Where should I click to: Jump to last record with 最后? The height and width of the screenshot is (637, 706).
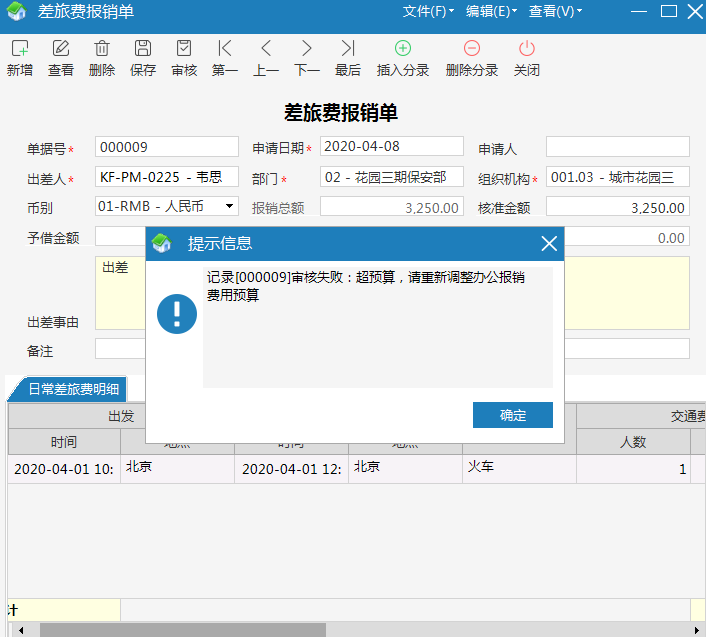[348, 49]
